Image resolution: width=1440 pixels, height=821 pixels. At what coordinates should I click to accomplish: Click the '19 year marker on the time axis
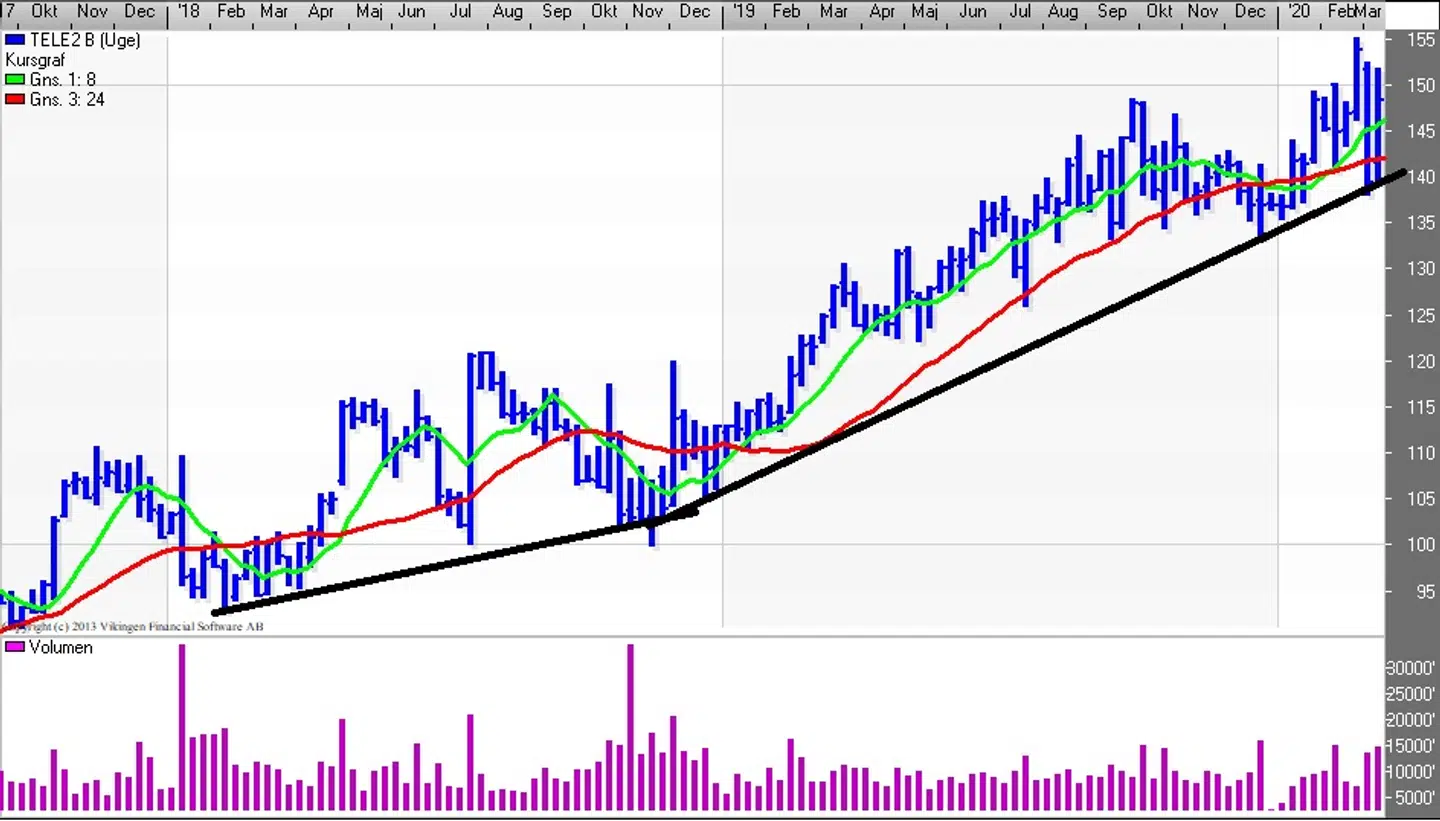click(743, 12)
